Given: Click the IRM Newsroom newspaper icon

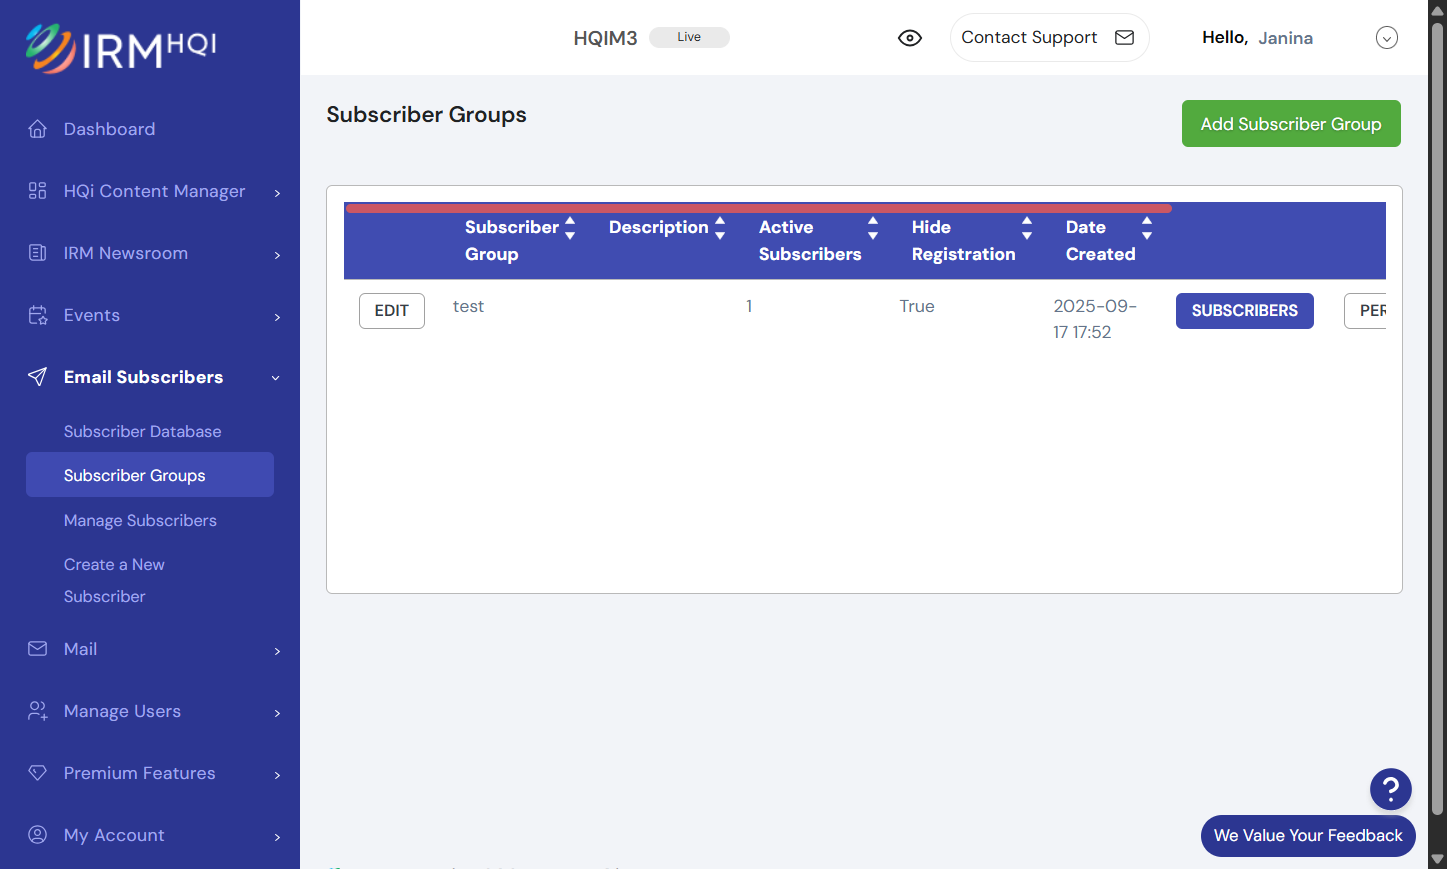Looking at the screenshot, I should 38,253.
